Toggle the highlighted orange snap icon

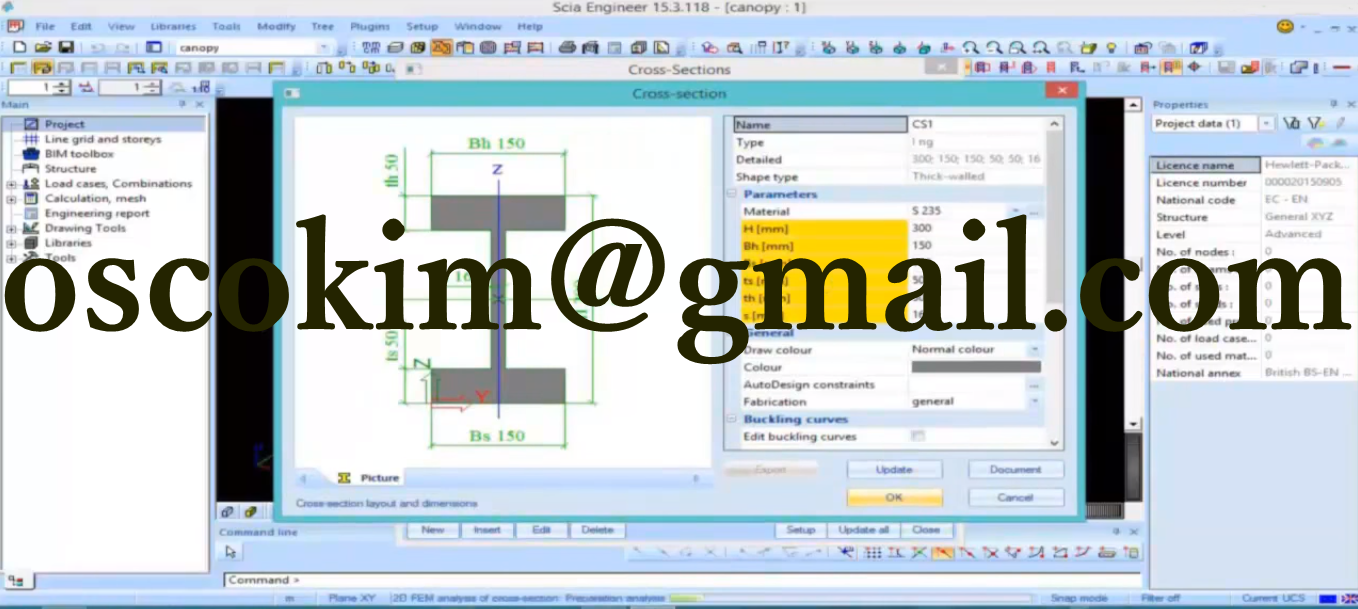[942, 552]
